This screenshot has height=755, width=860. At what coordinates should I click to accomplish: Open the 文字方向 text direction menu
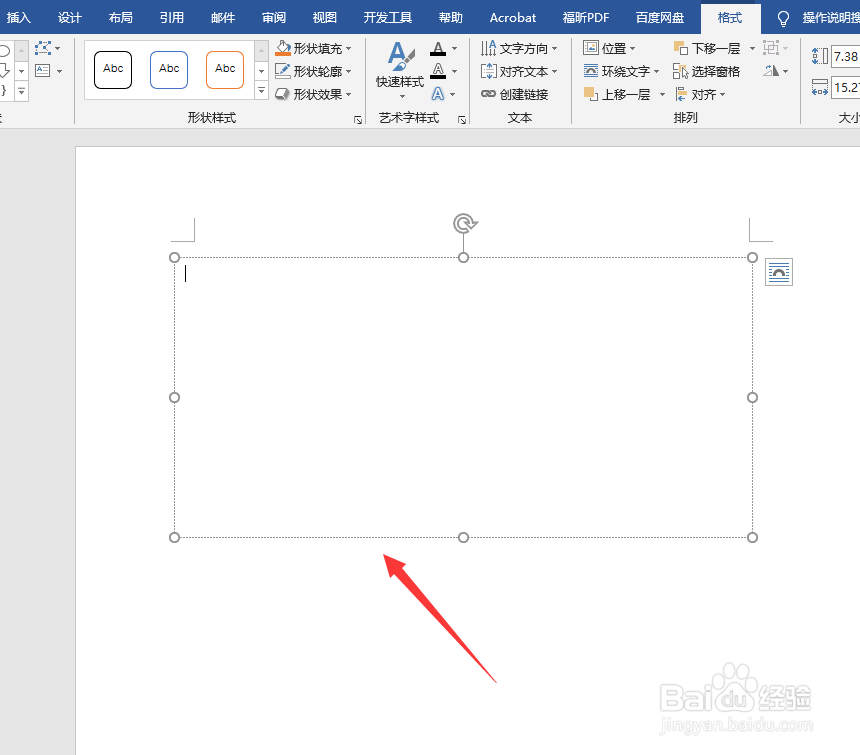pos(519,48)
